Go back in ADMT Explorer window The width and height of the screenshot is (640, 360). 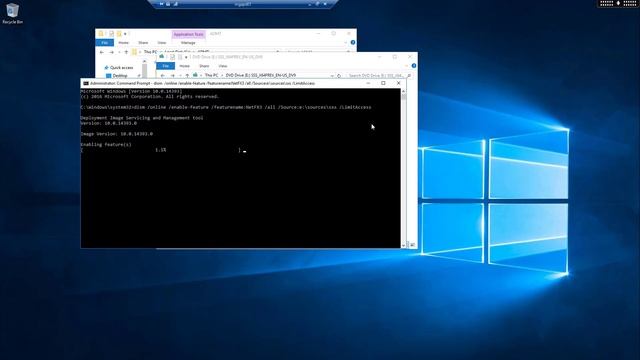102,52
